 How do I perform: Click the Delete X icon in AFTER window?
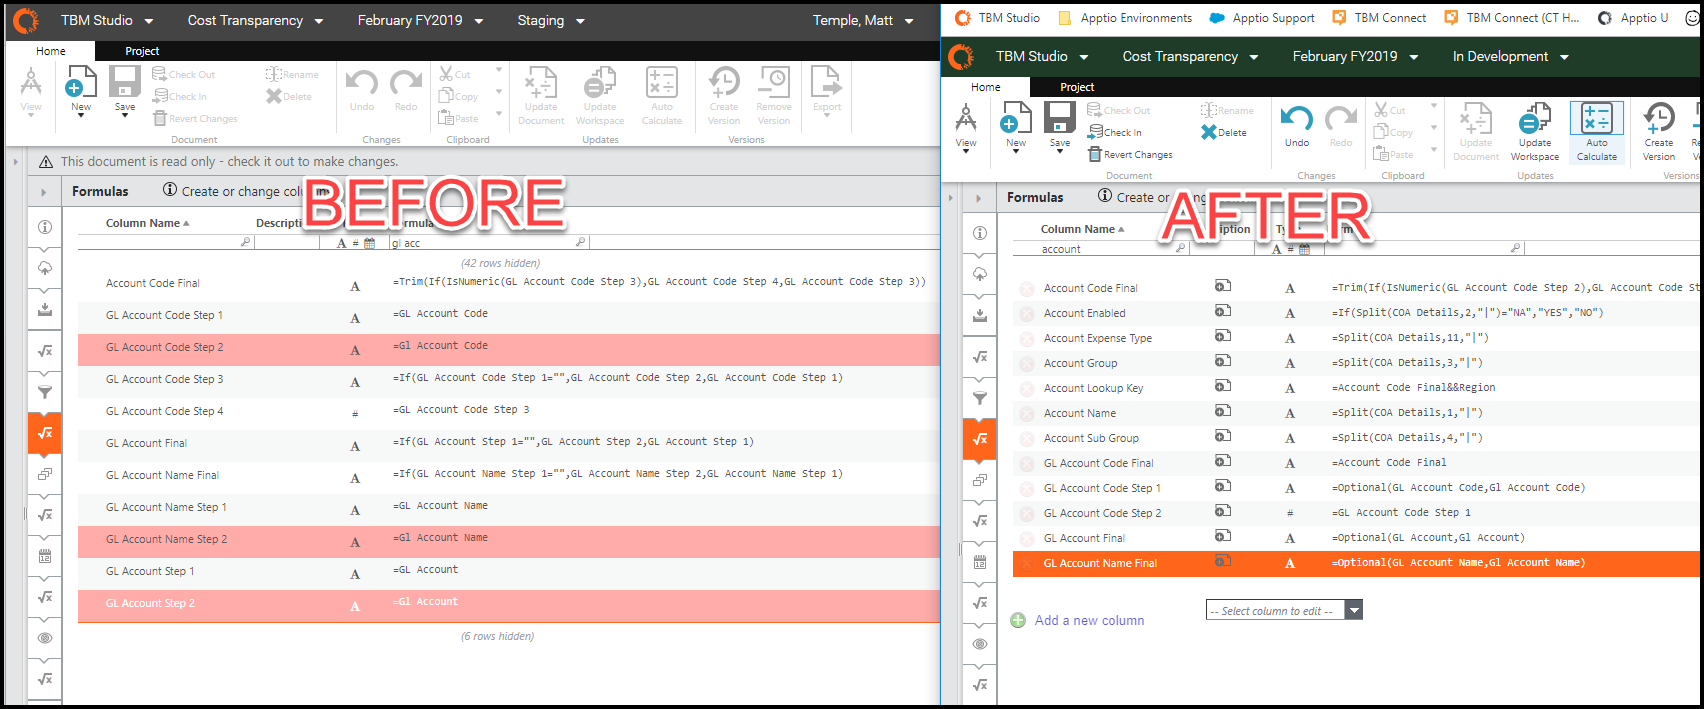[x=1209, y=132]
